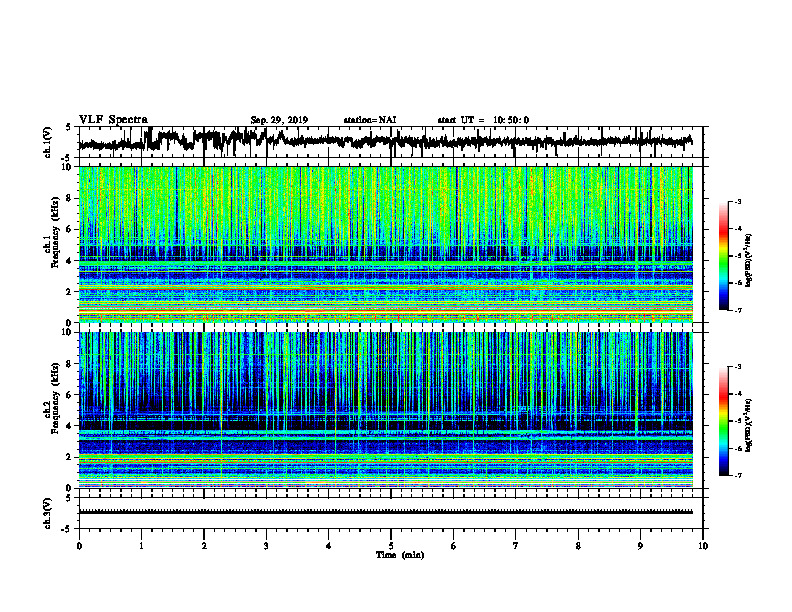Click the "-7" label on ch.2 color bar
The height and width of the screenshot is (612, 792).
(737, 476)
